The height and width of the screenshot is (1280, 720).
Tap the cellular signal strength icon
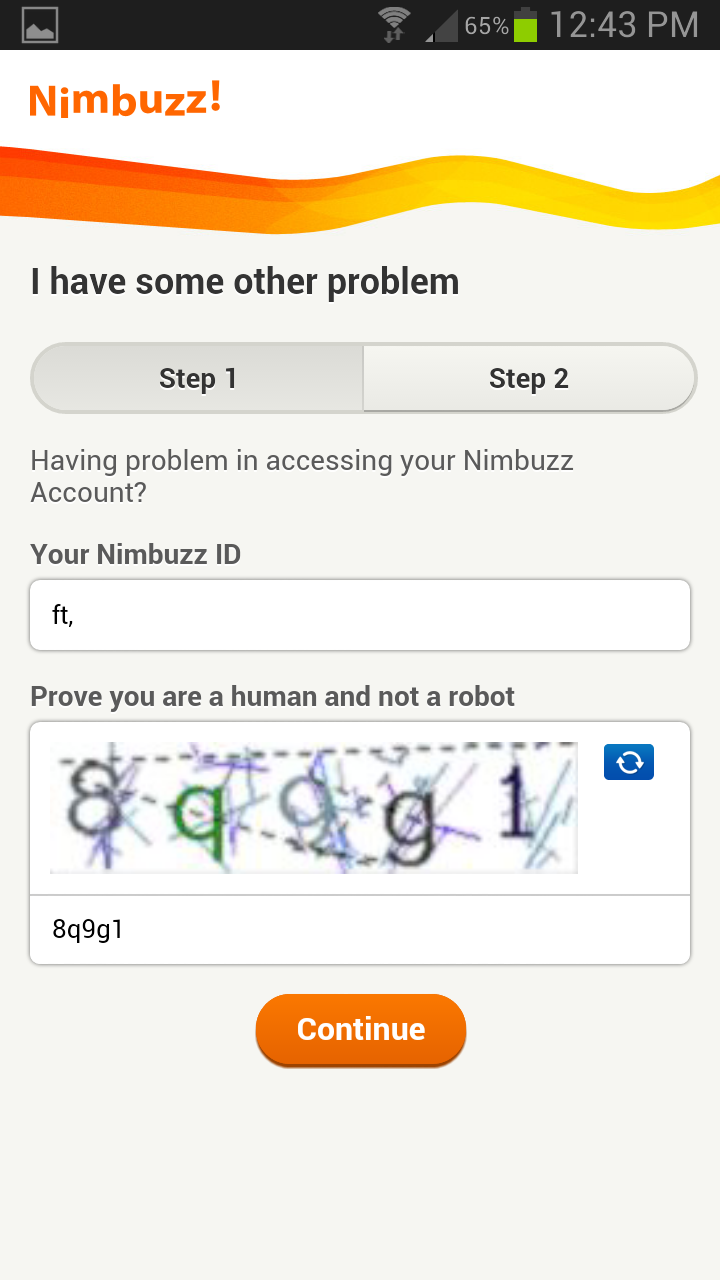pos(442,26)
